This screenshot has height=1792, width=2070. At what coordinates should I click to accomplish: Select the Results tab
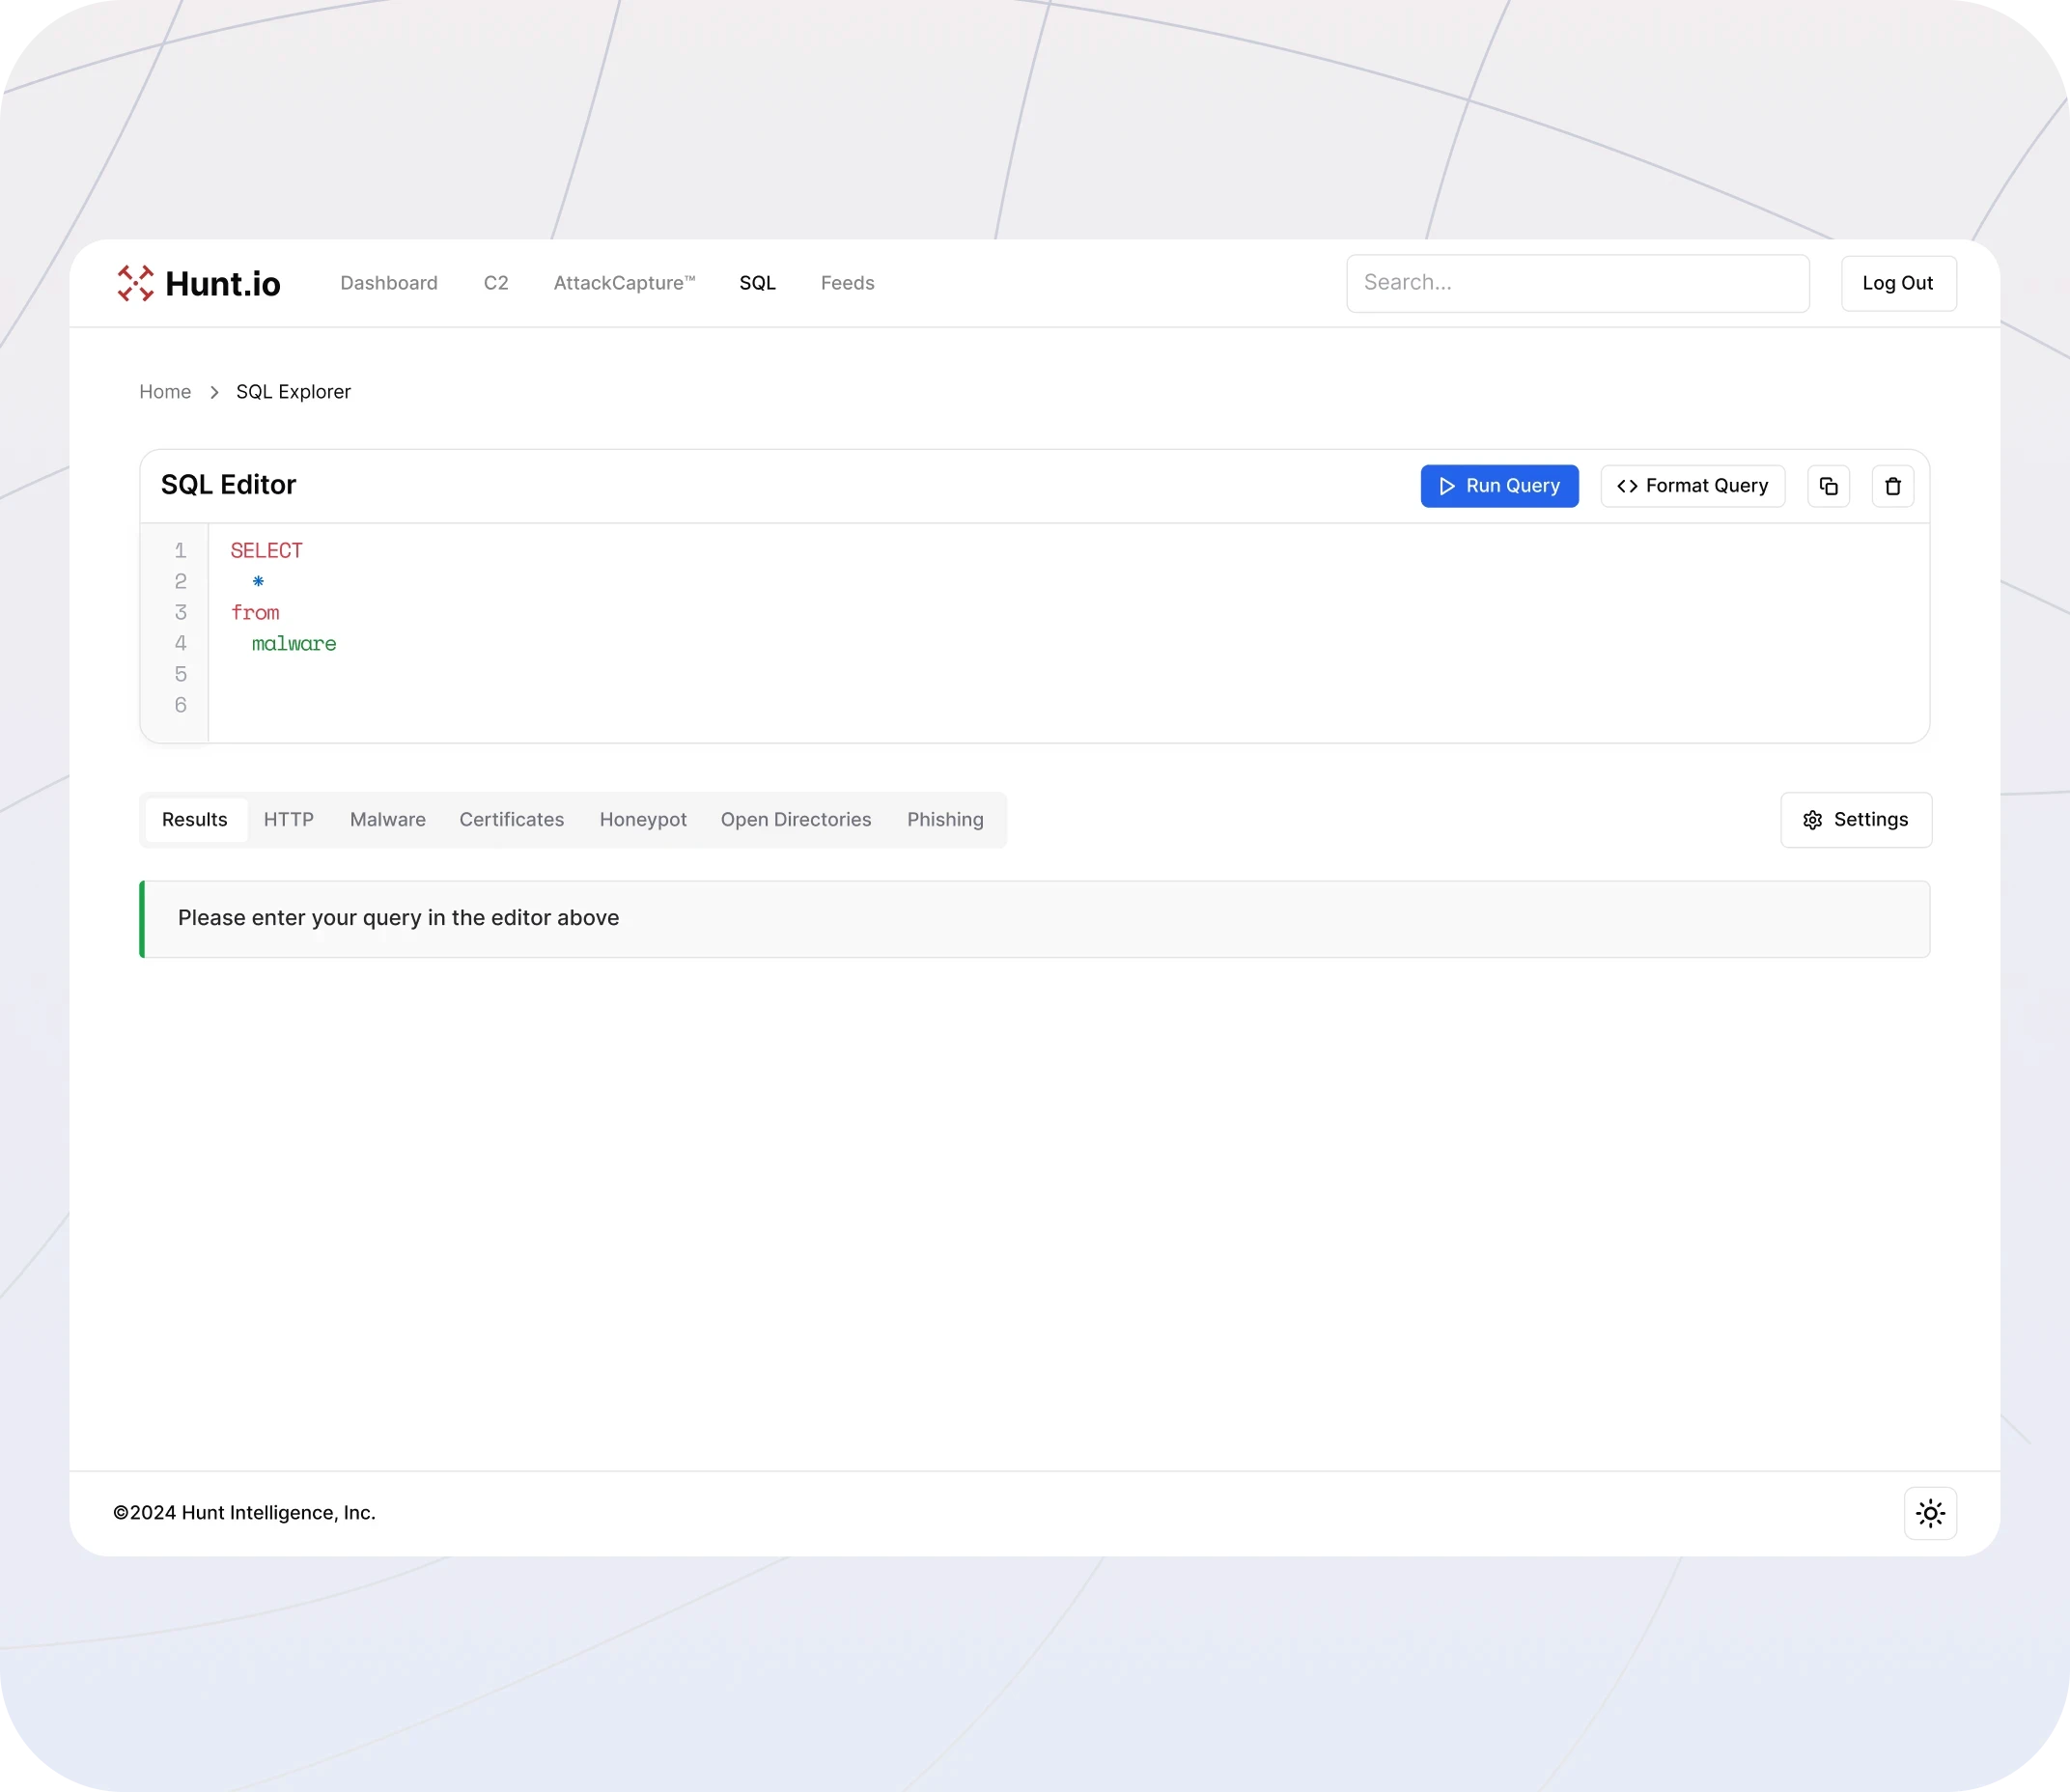195,820
